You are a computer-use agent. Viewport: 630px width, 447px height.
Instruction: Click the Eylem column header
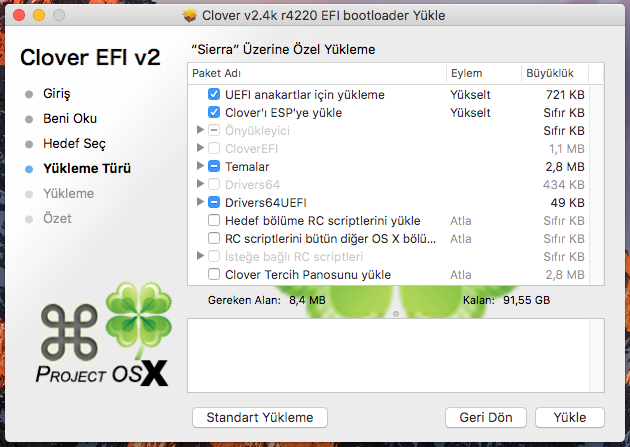[484, 73]
